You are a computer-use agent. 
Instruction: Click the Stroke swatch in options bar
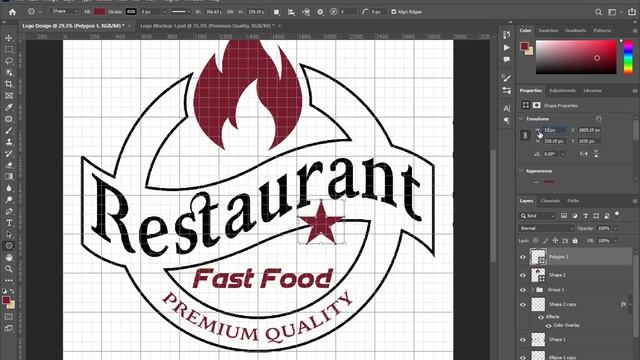[131, 12]
